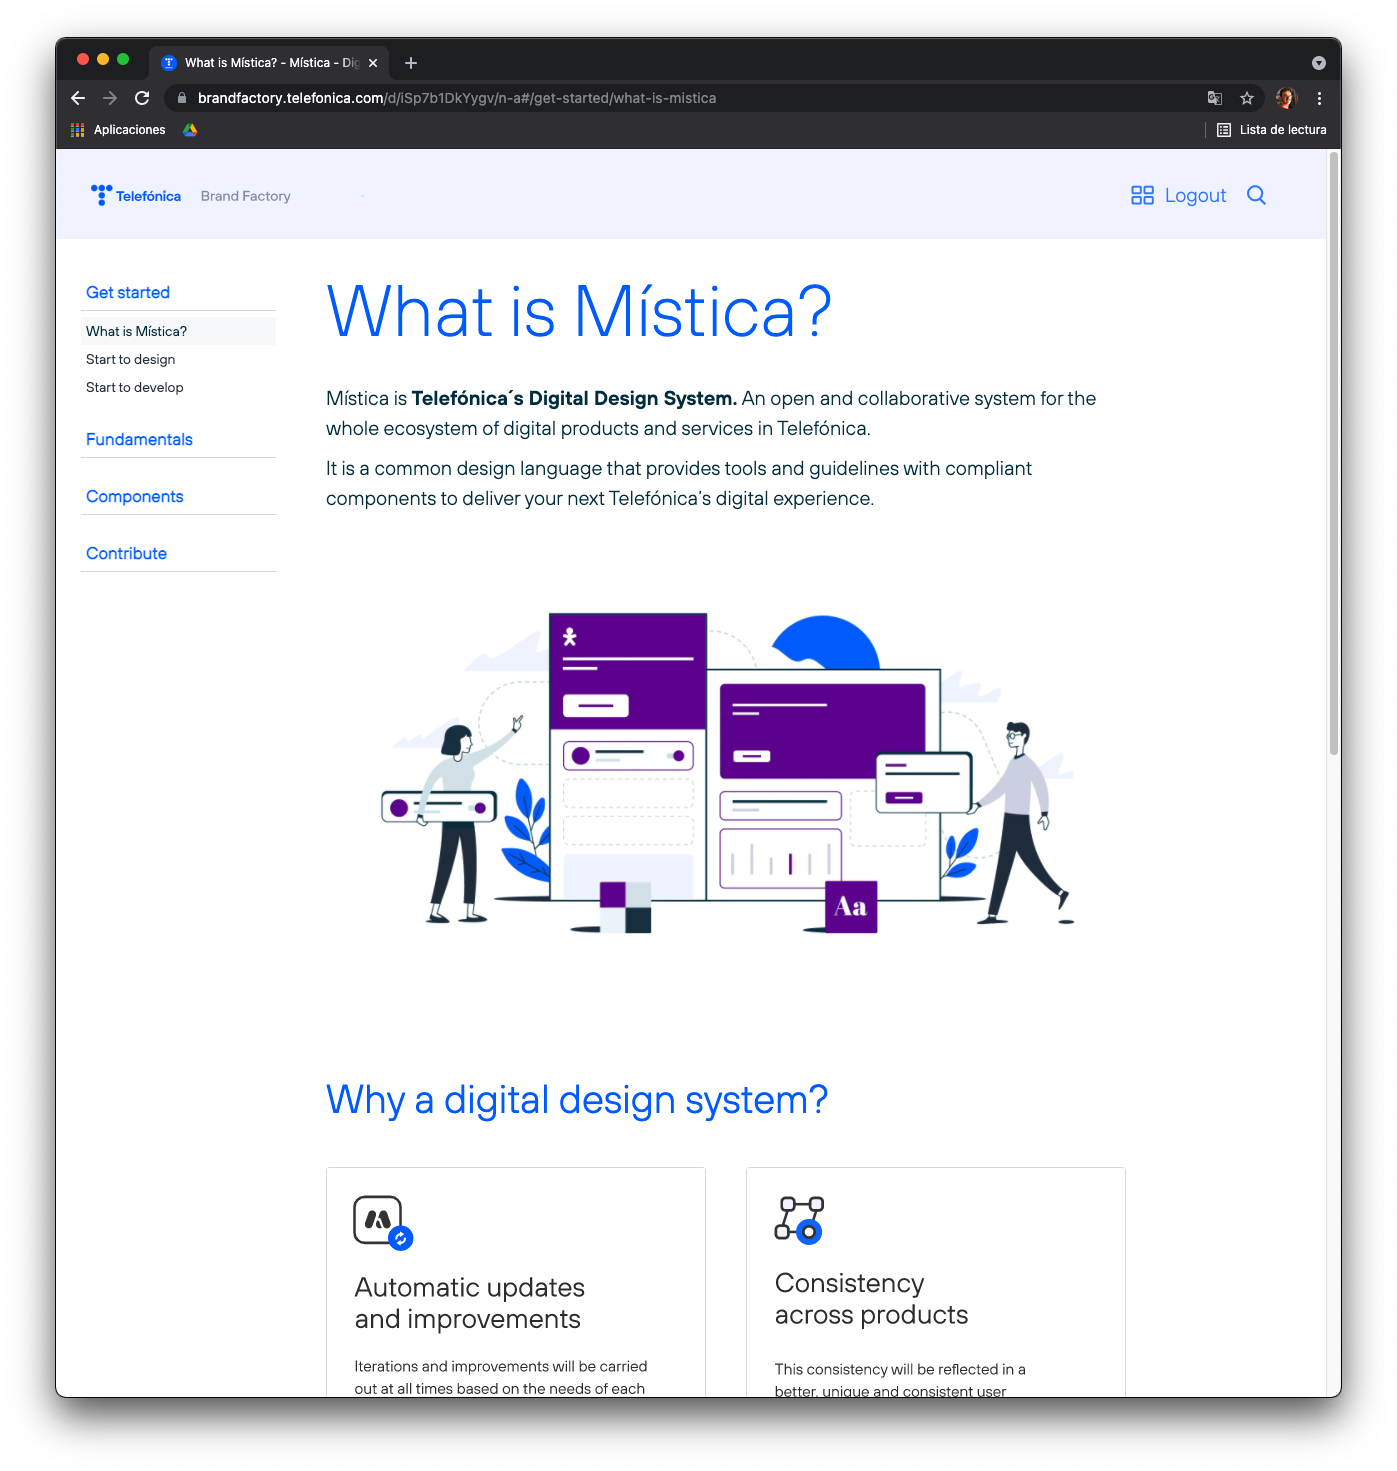The width and height of the screenshot is (1397, 1471).
Task: Open the site search magnifier icon
Action: tap(1257, 195)
